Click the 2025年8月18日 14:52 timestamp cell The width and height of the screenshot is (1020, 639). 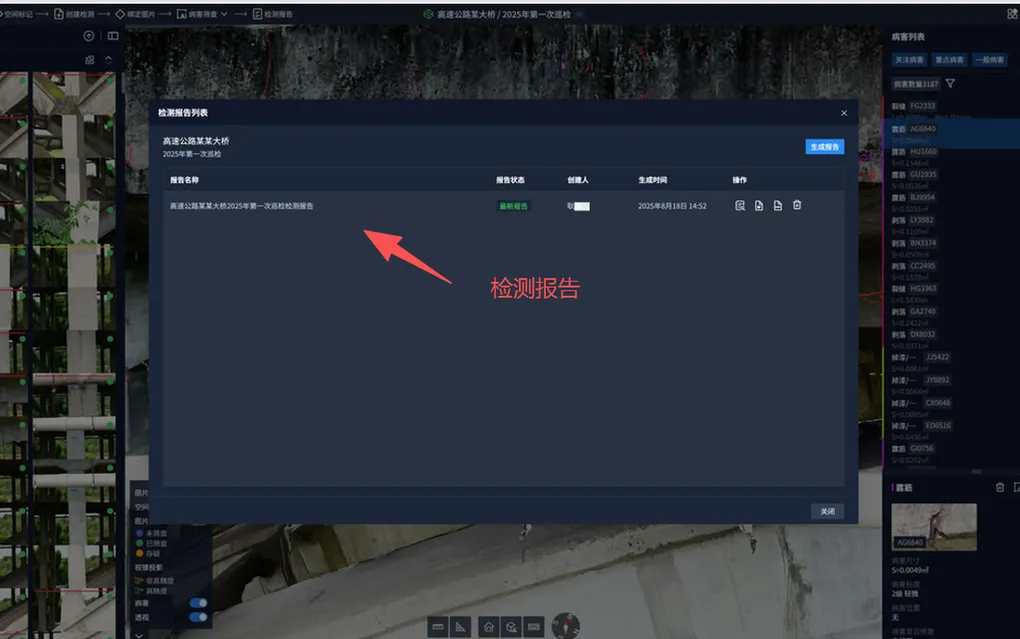pyautogui.click(x=672, y=206)
